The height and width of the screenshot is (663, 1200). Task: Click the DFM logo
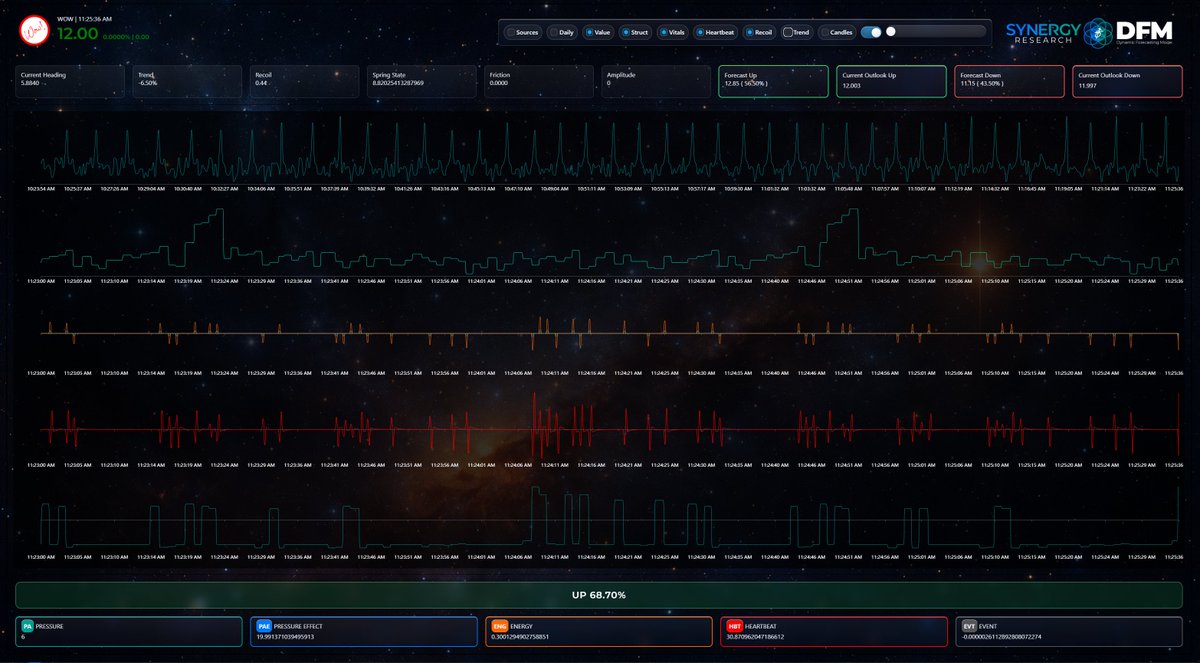[x=1148, y=31]
